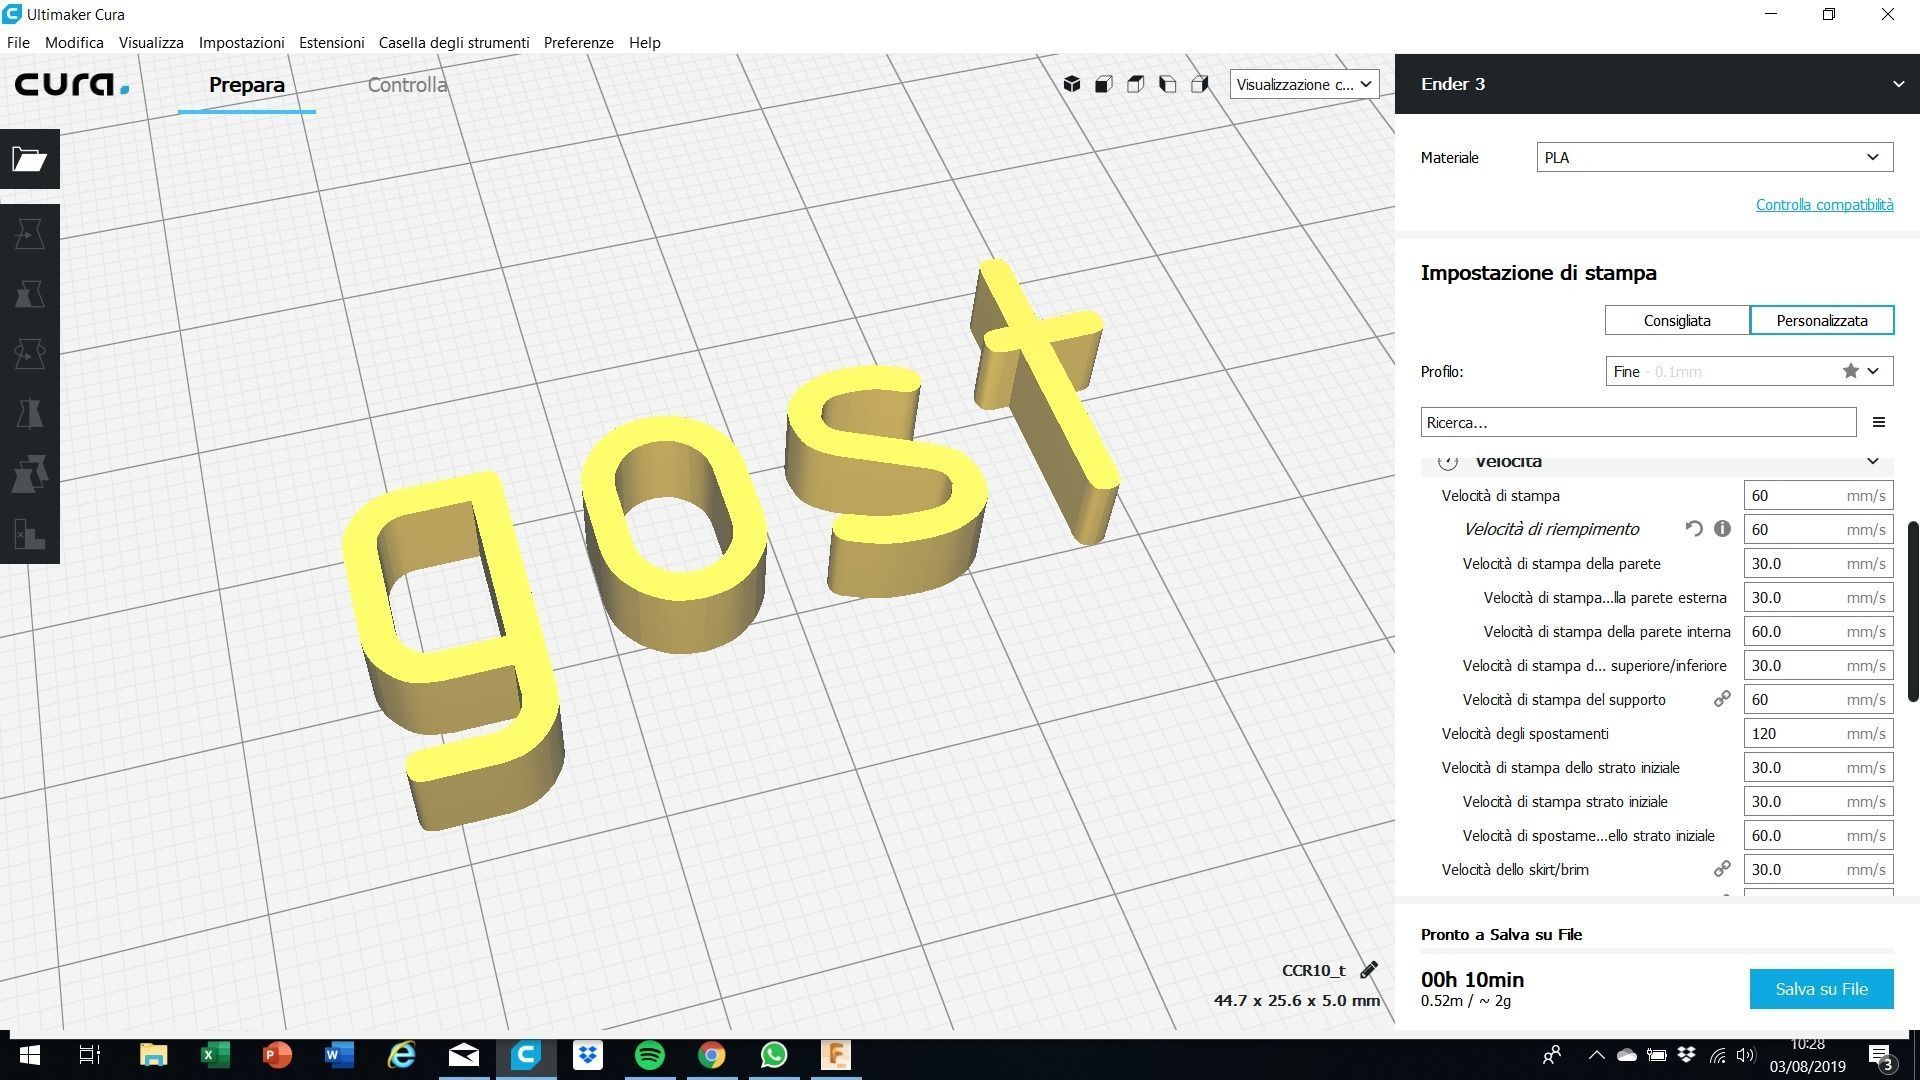Switch to the Prepara tab
The width and height of the screenshot is (1920, 1080).
[x=247, y=85]
